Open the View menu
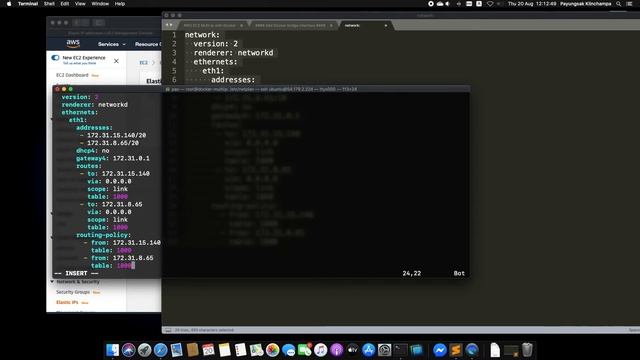Viewport: 640px width, 360px height. point(80,4)
